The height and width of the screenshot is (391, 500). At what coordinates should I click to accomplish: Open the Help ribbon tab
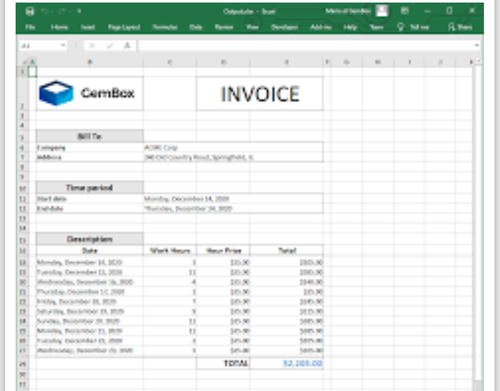click(x=350, y=27)
